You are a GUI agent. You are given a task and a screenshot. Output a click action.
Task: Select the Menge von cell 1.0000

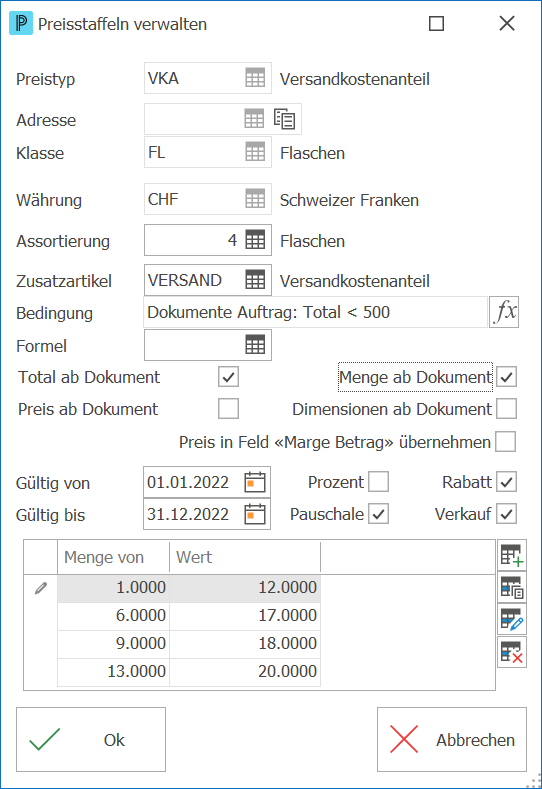(x=114, y=588)
